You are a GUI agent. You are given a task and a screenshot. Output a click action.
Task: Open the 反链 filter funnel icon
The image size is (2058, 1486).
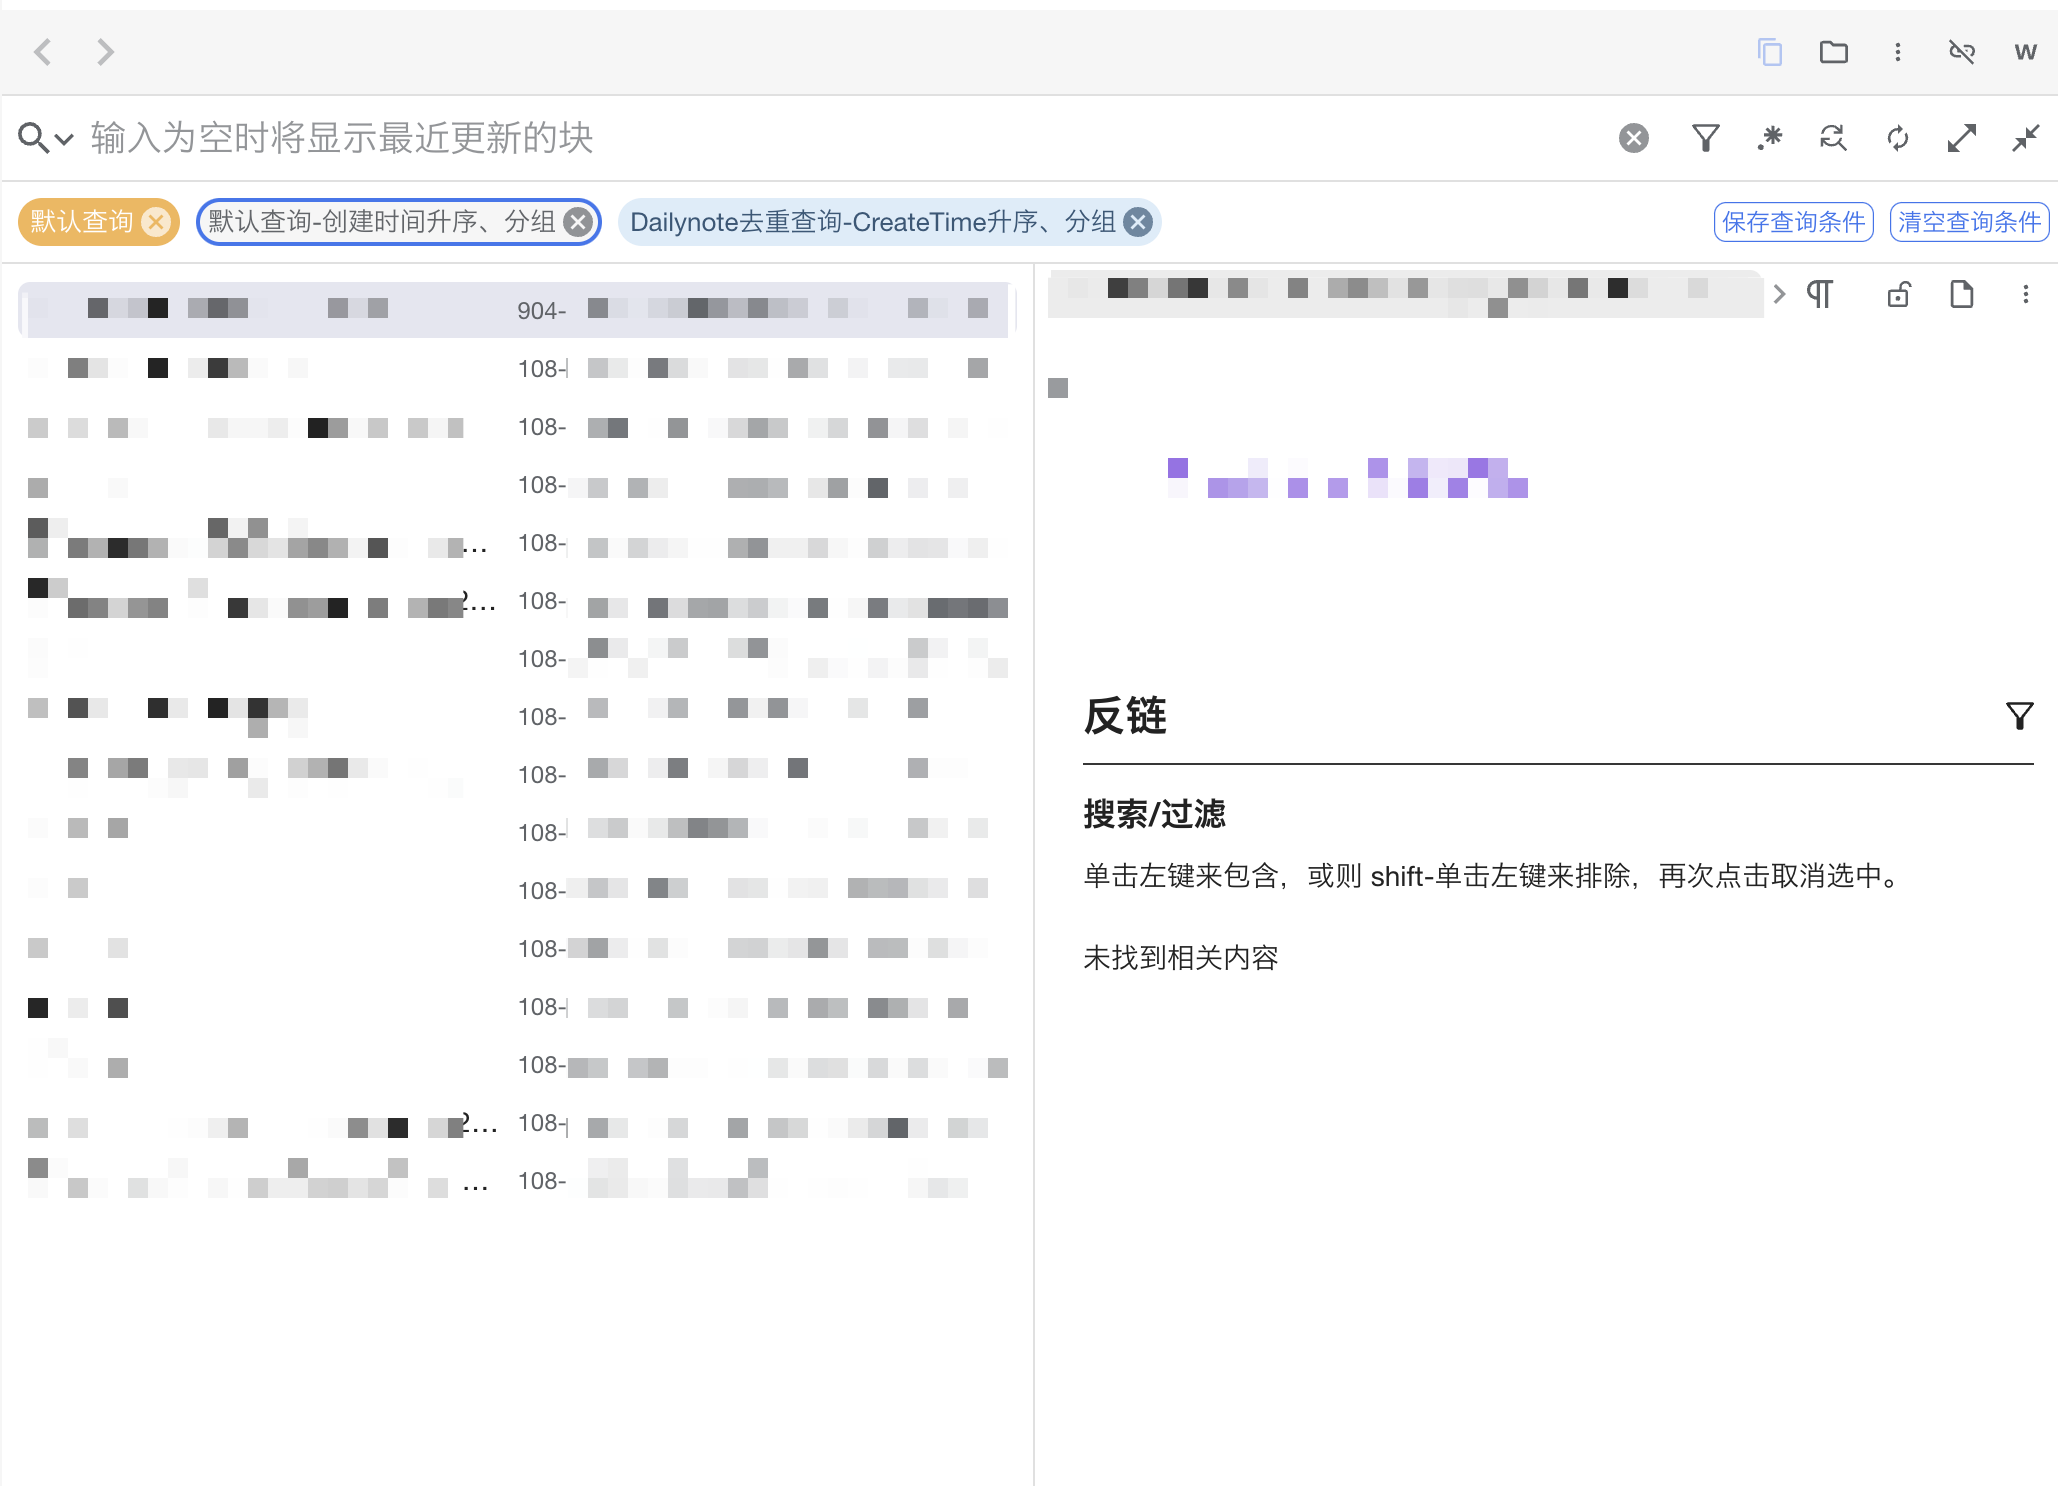pos(2019,716)
